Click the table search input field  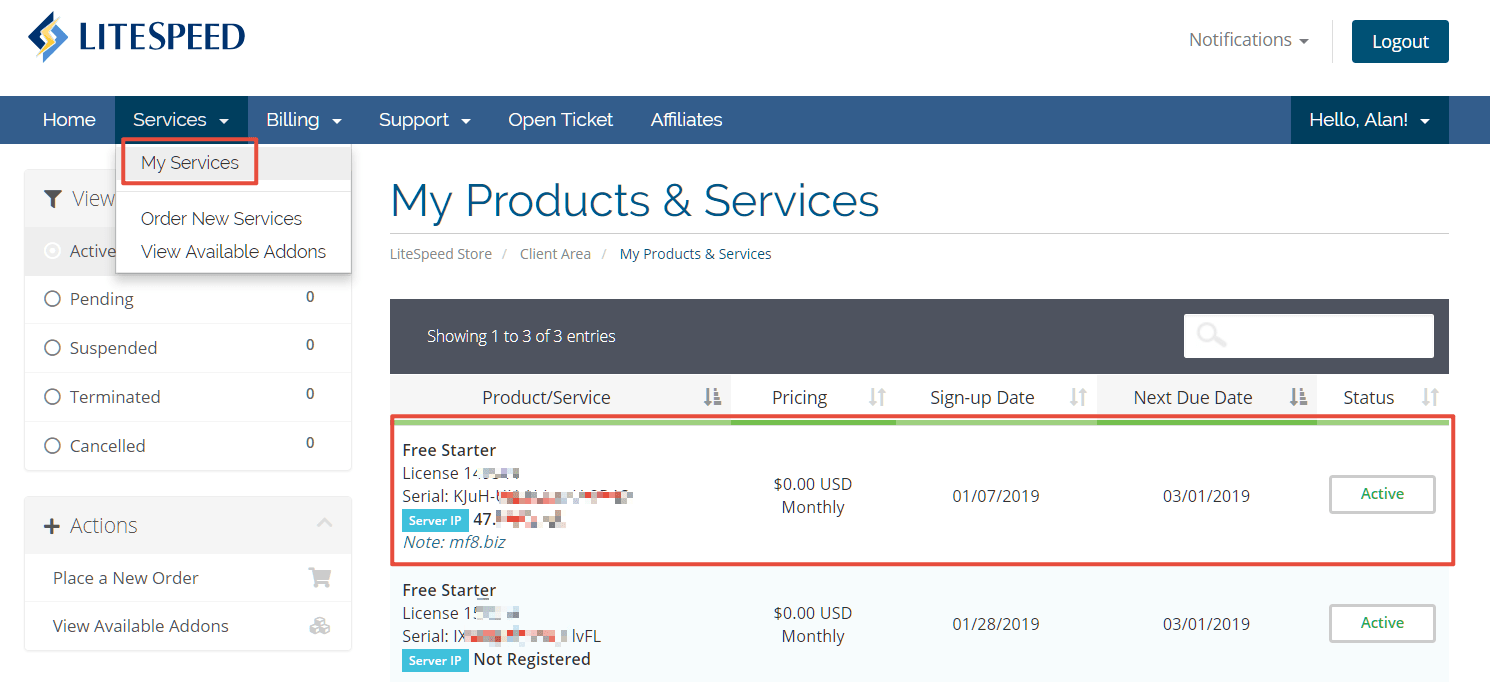click(x=1309, y=336)
